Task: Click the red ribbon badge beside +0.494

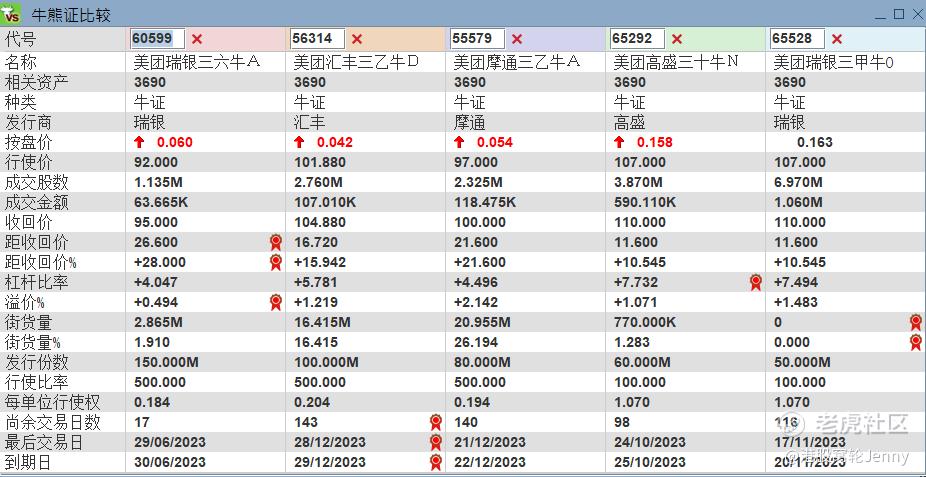Action: point(276,302)
